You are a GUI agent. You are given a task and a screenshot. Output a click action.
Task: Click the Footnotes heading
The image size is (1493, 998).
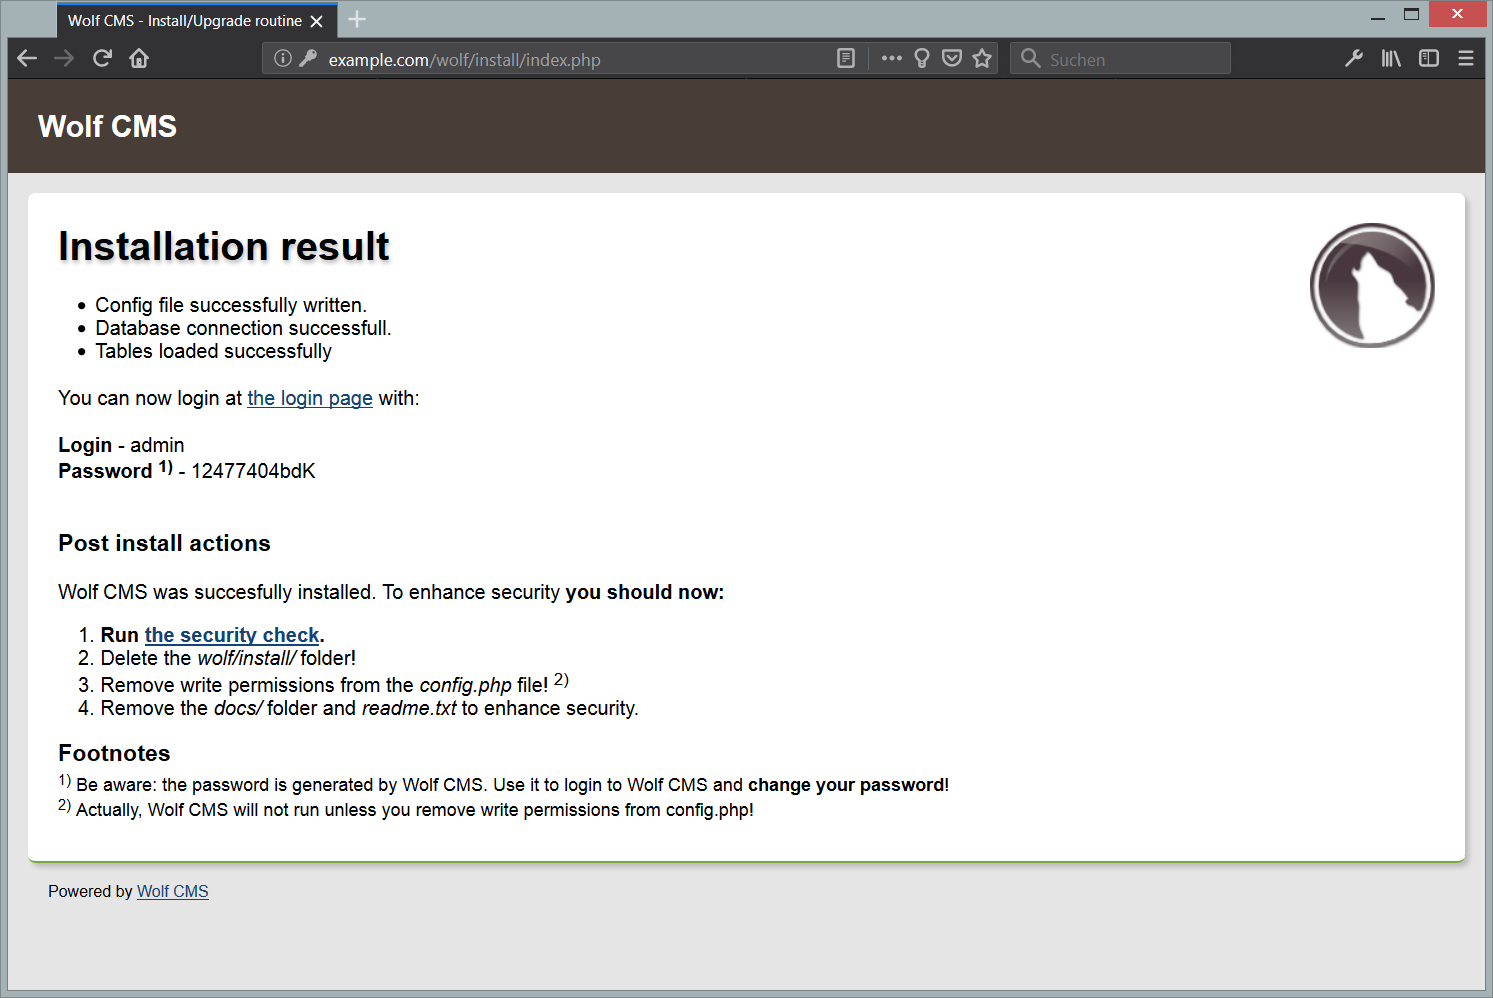[114, 753]
